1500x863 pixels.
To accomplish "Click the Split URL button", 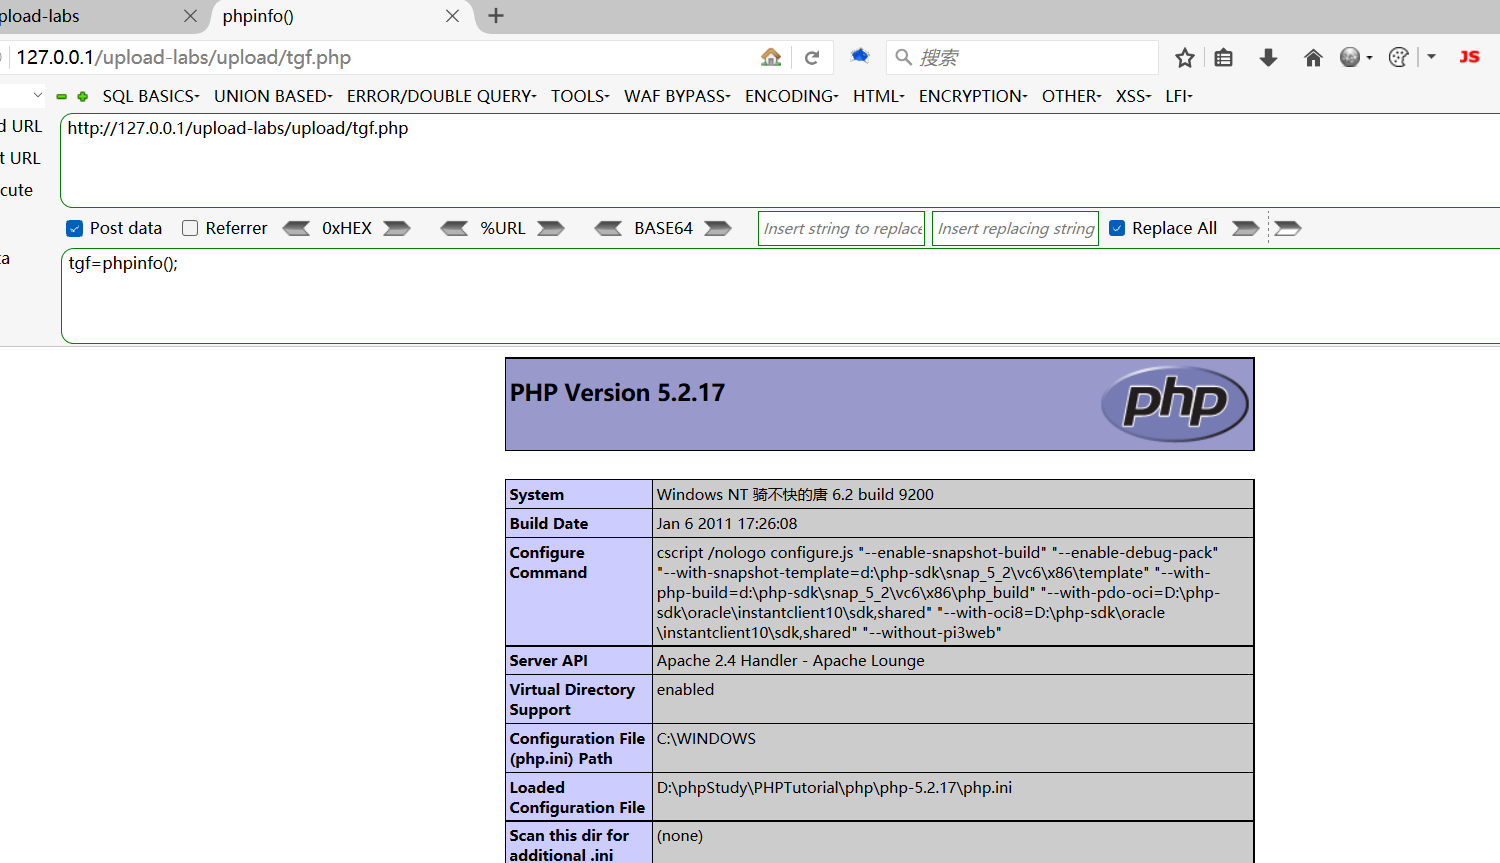I will [21, 158].
